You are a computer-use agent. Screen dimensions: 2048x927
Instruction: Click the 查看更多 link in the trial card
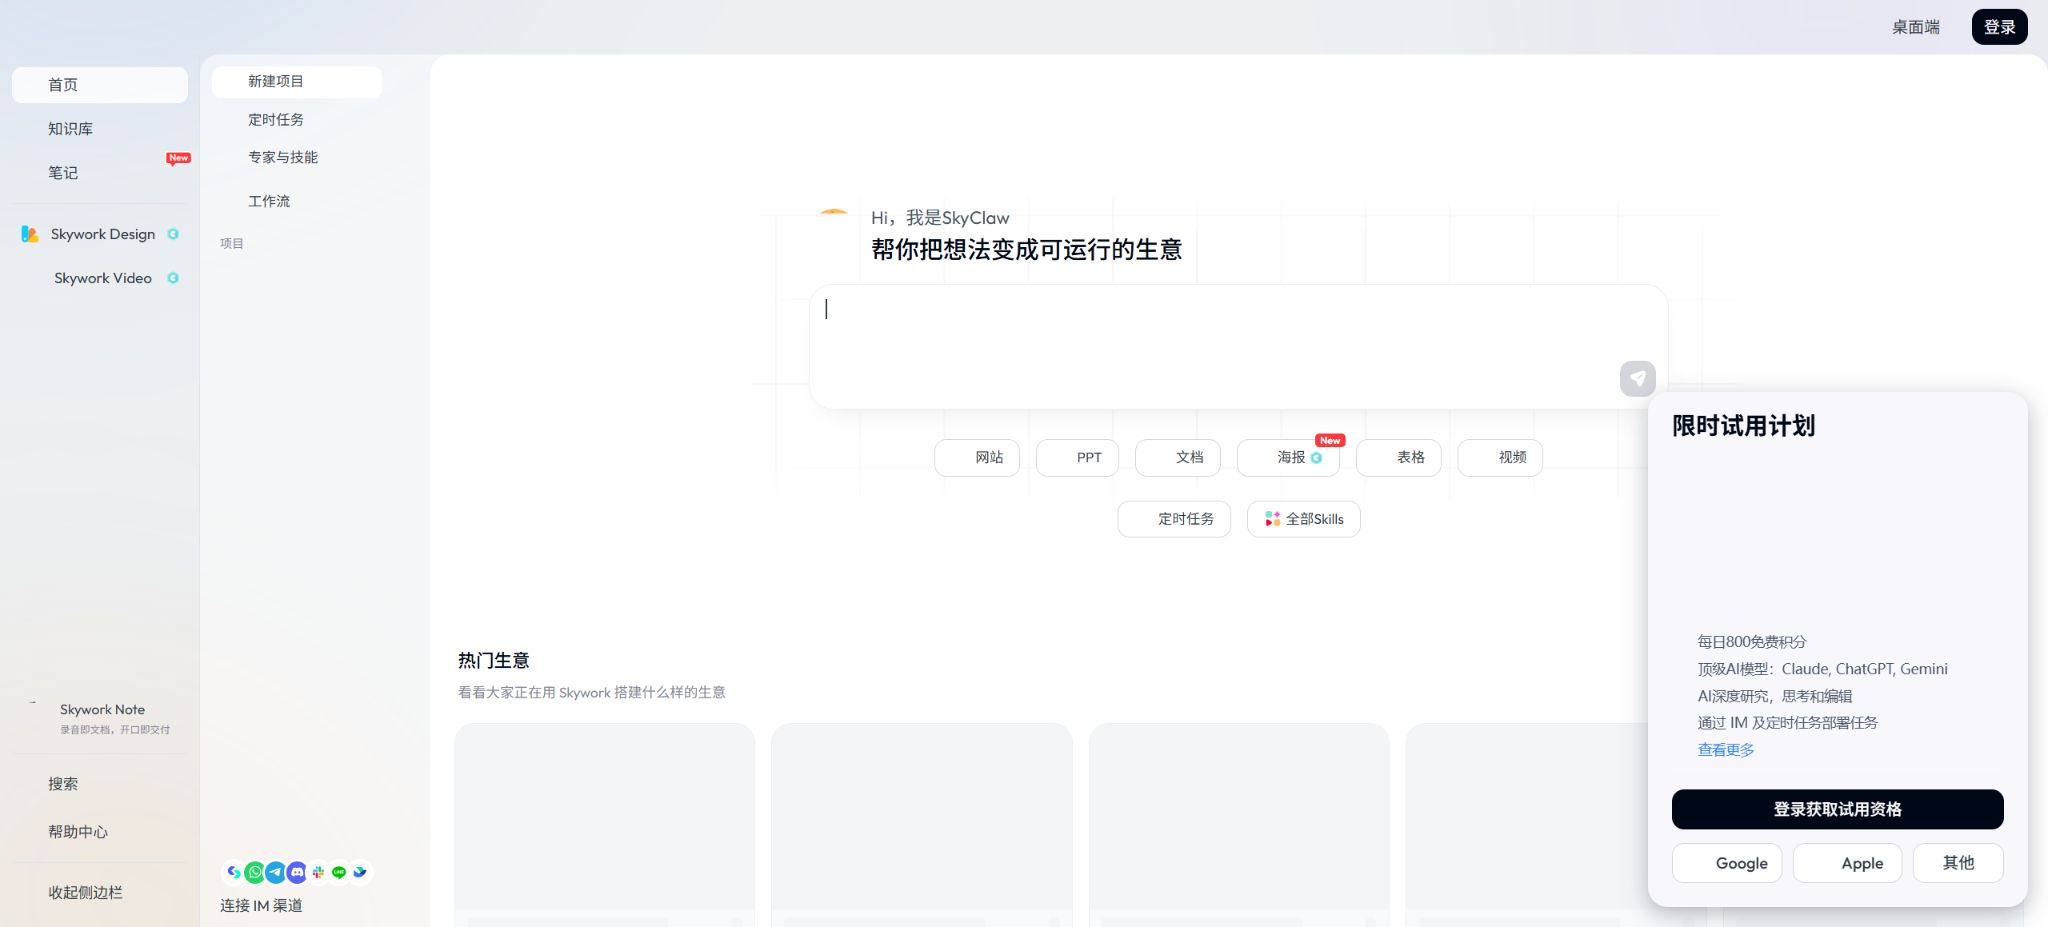coord(1726,750)
